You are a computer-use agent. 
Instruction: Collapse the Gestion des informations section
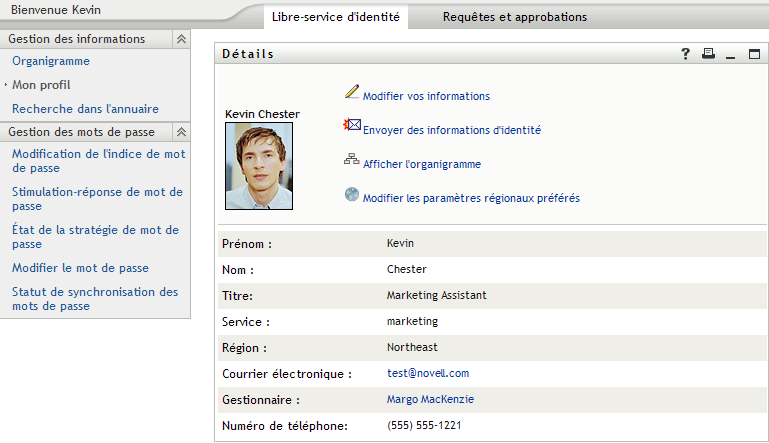[x=181, y=39]
